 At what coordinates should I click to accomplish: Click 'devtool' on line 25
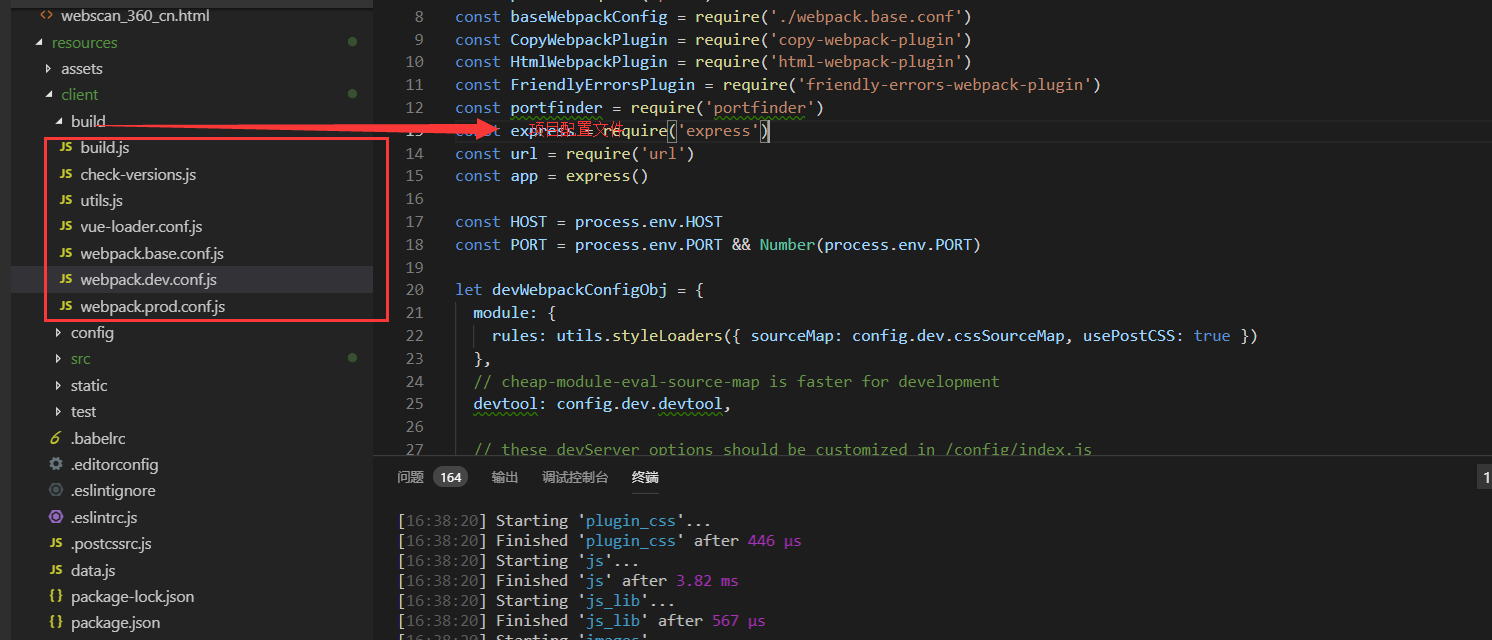point(505,404)
